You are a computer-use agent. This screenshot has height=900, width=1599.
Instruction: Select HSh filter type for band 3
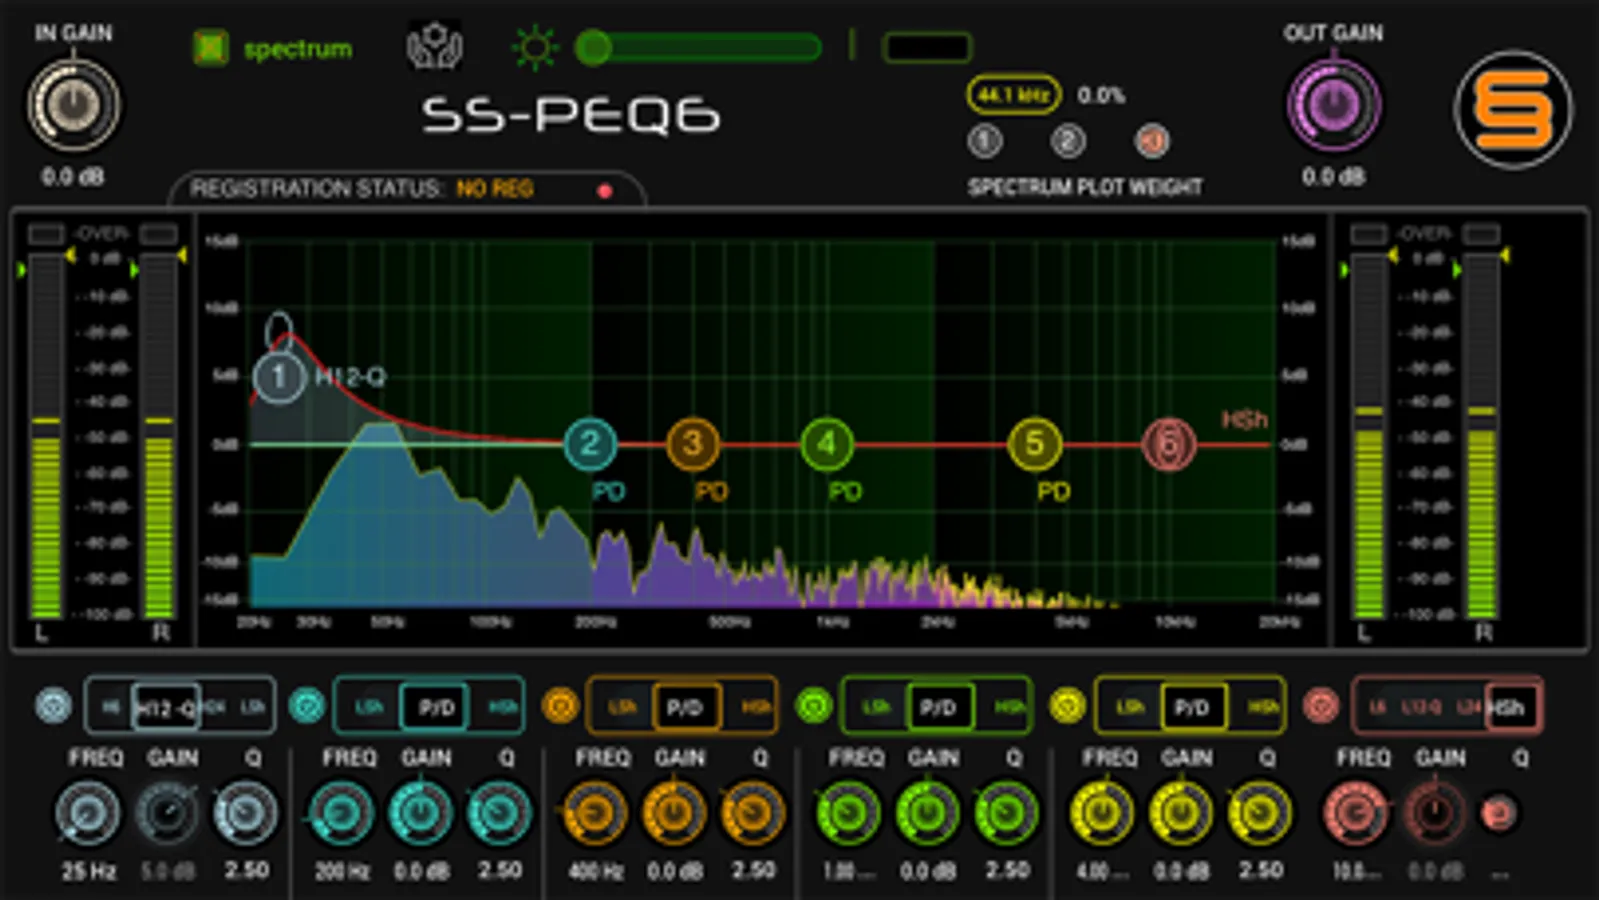click(756, 707)
